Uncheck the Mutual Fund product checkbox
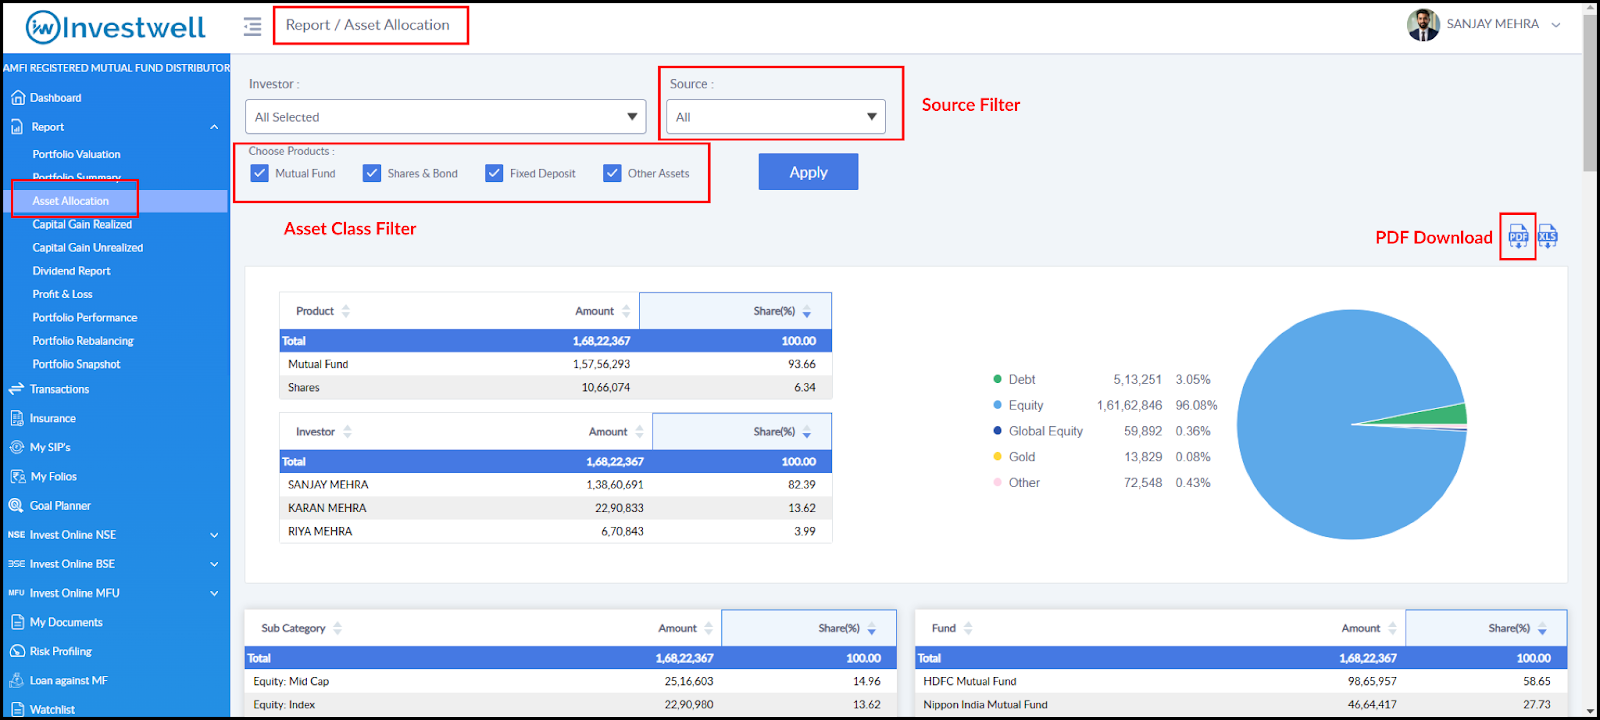The height and width of the screenshot is (720, 1600). (x=260, y=173)
